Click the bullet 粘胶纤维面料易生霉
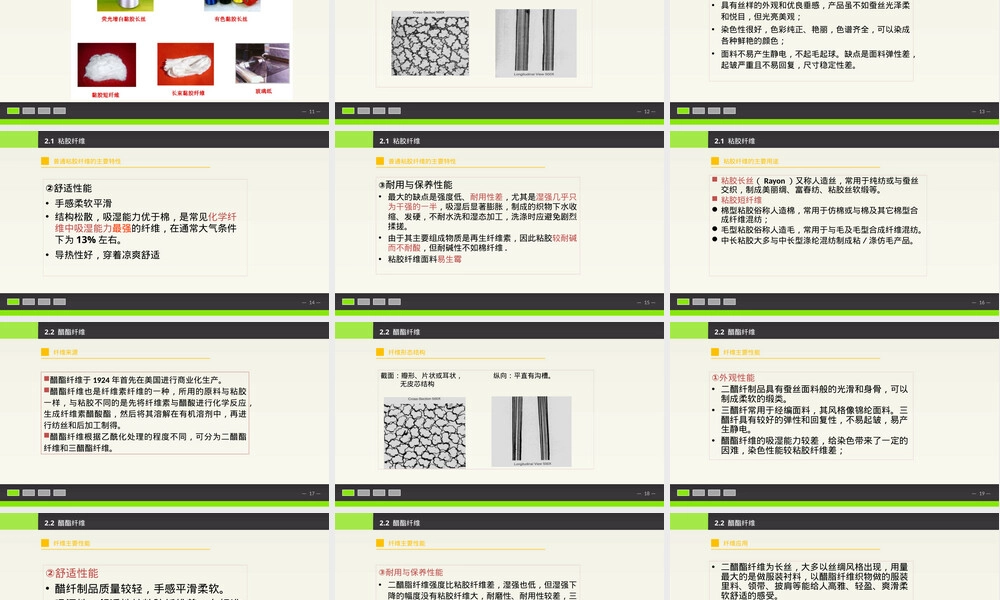The width and height of the screenshot is (1000, 600). pos(425,260)
